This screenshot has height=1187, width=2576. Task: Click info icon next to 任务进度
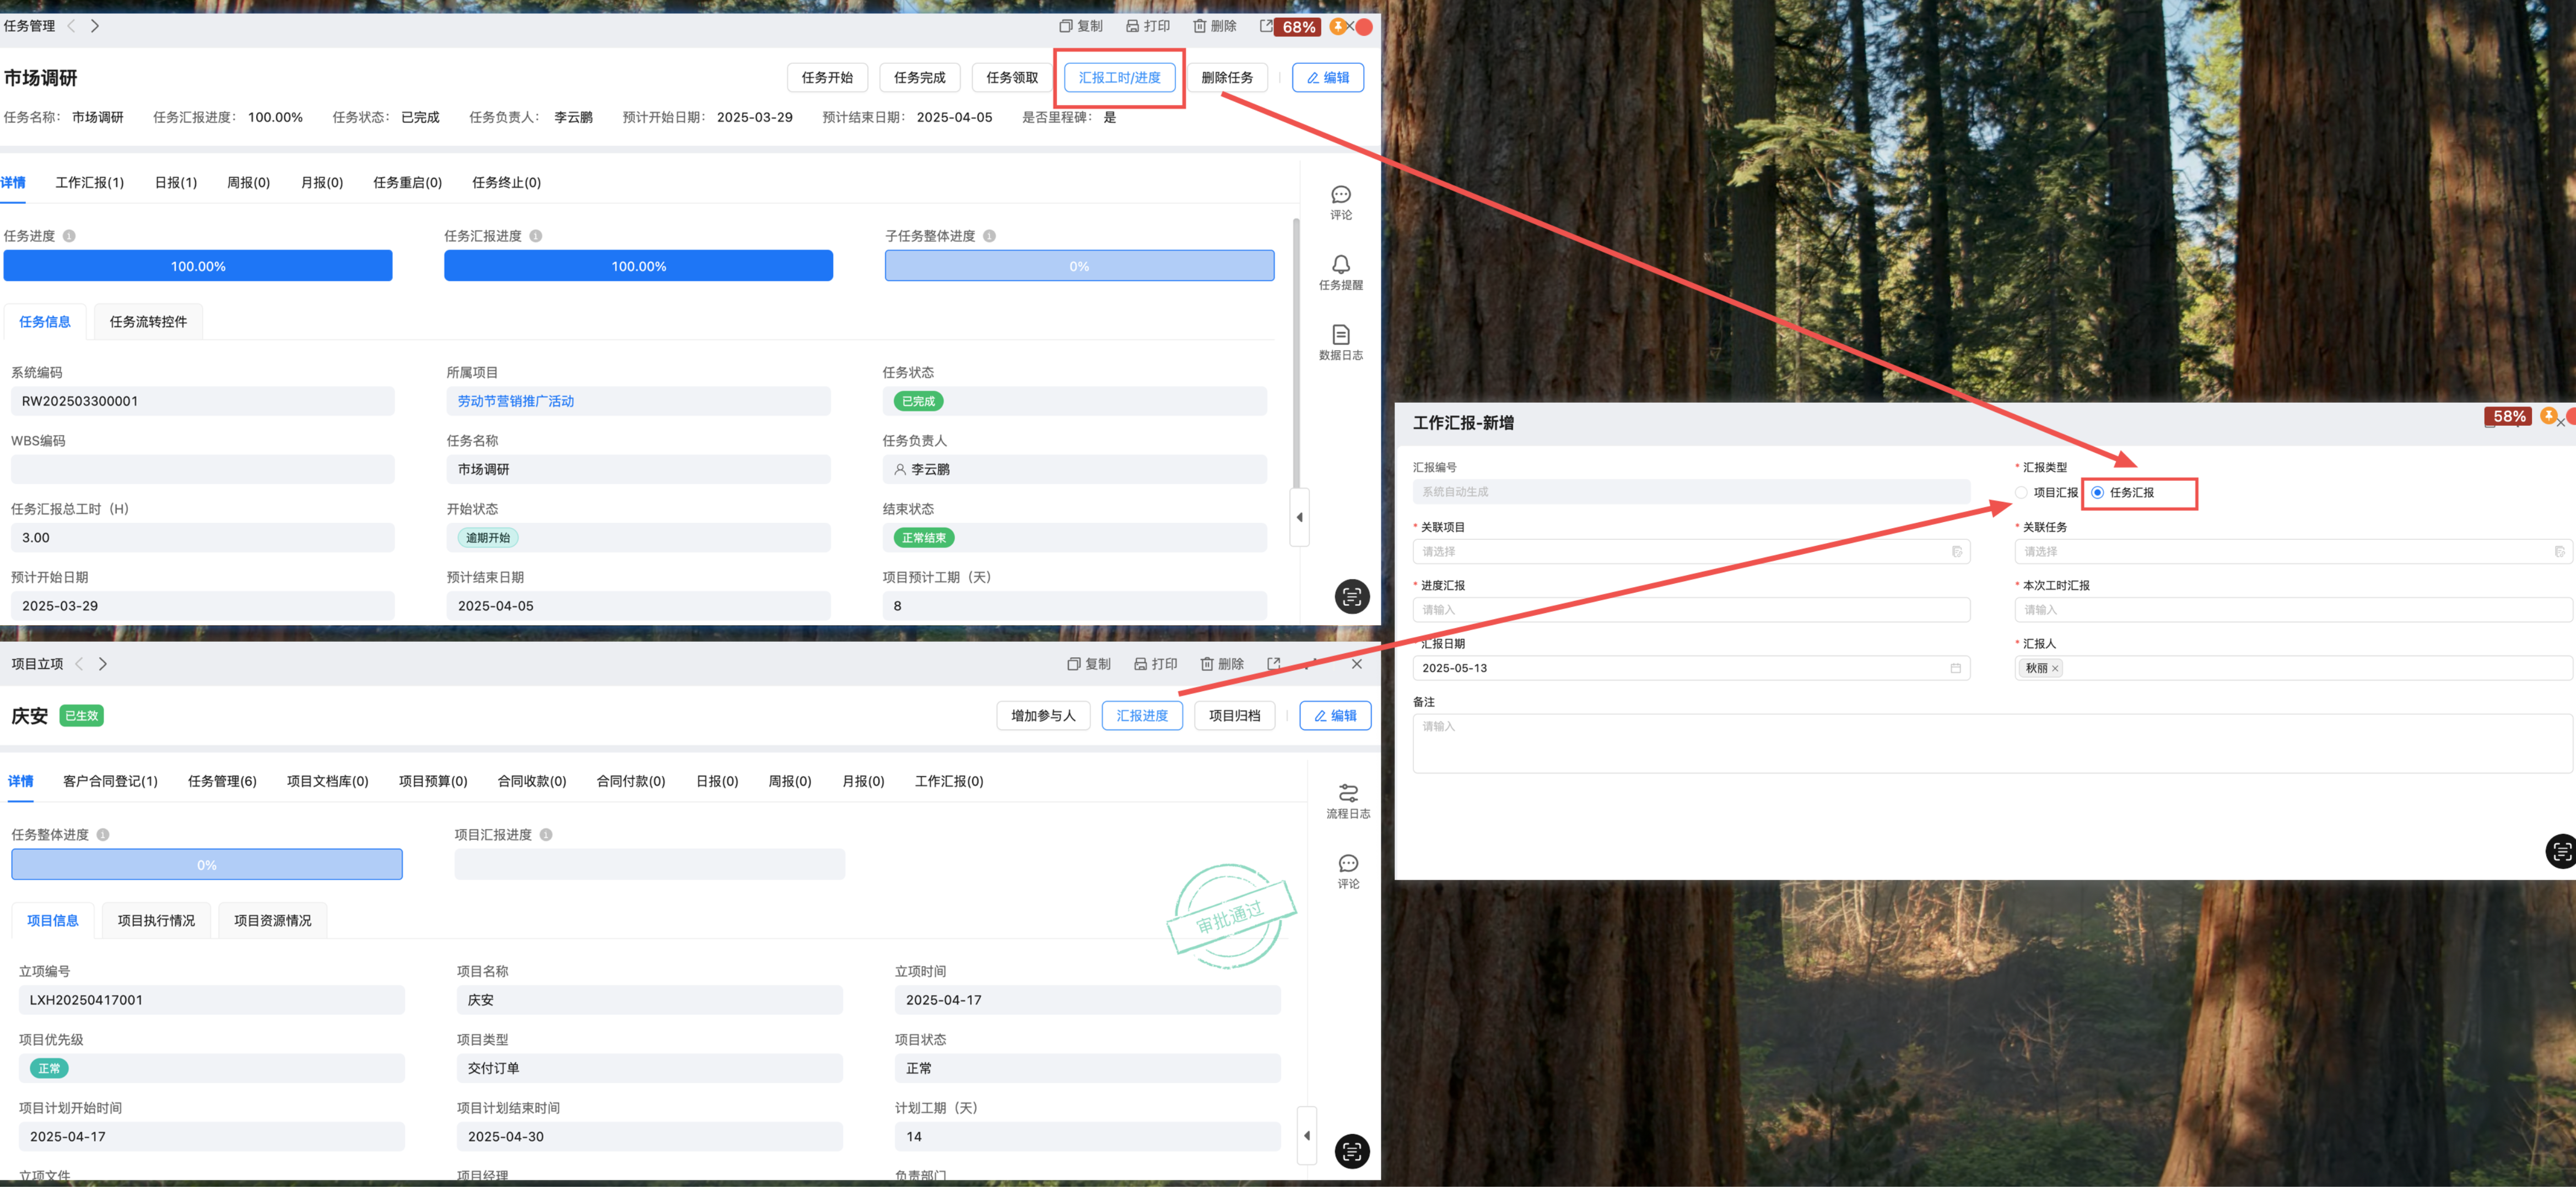coord(69,236)
